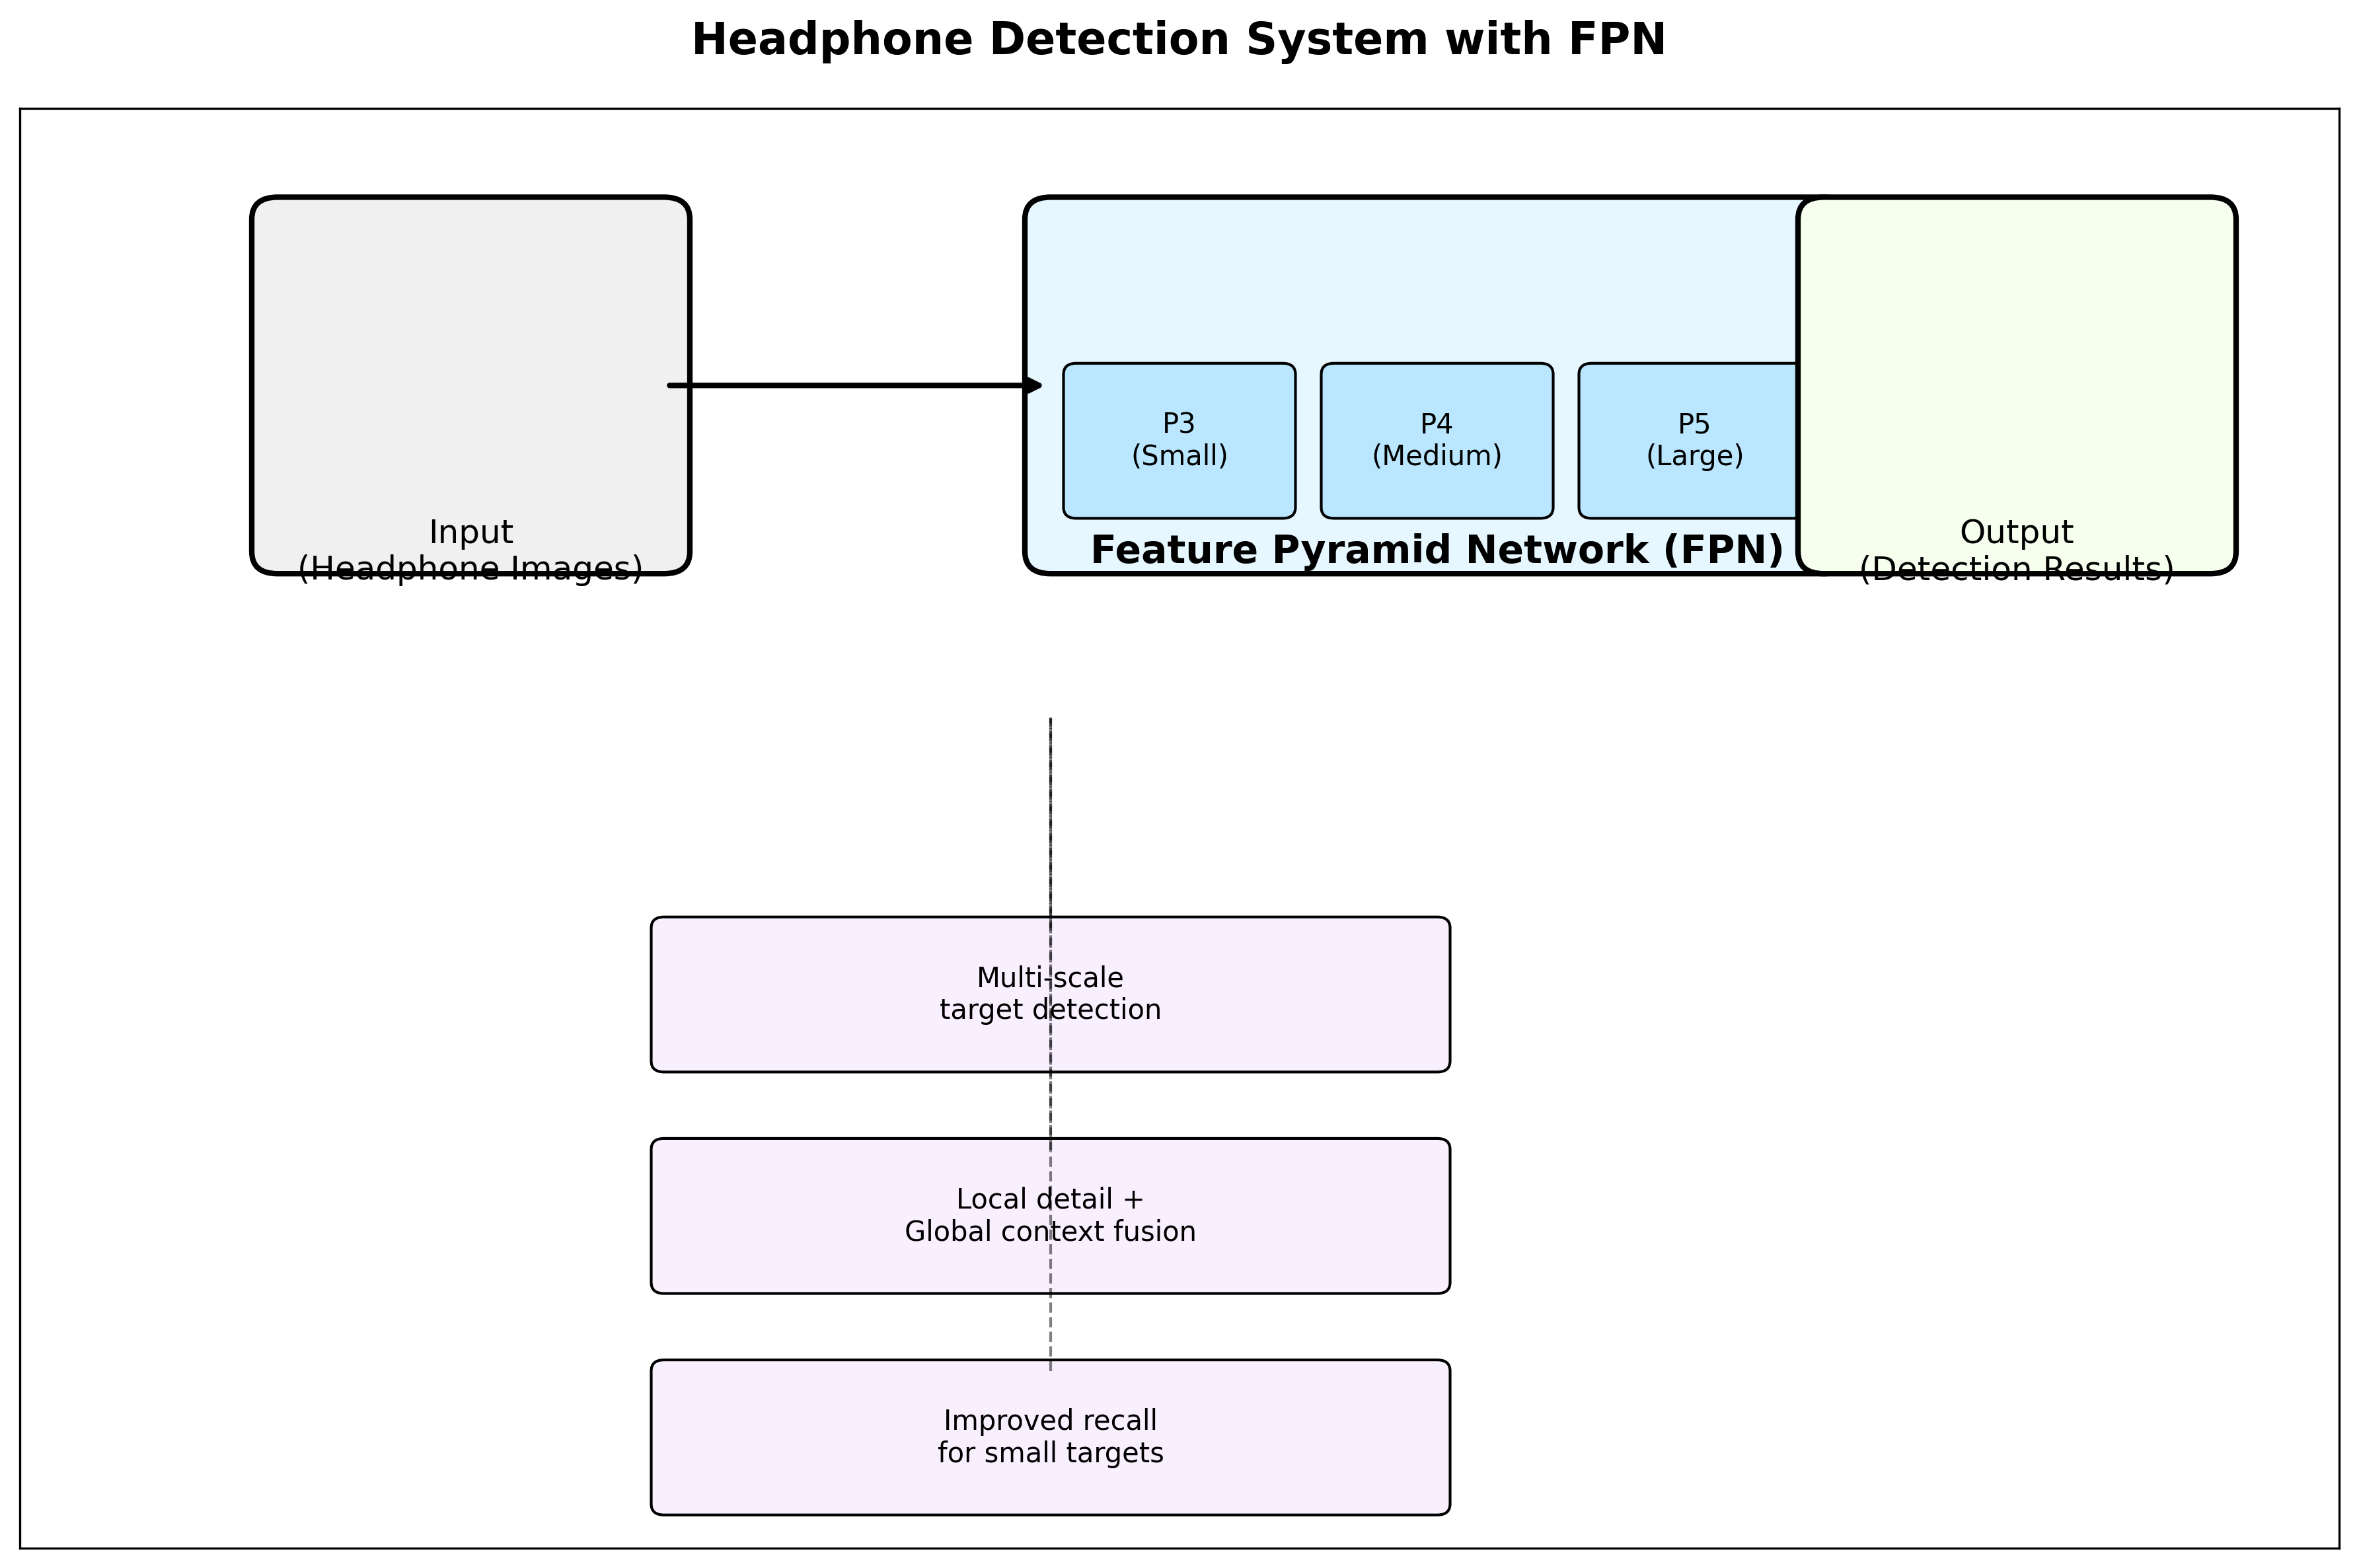Screen dimensions: 2359x1568
Task: Select the P4 (Medium) feature block
Action: coord(1436,440)
